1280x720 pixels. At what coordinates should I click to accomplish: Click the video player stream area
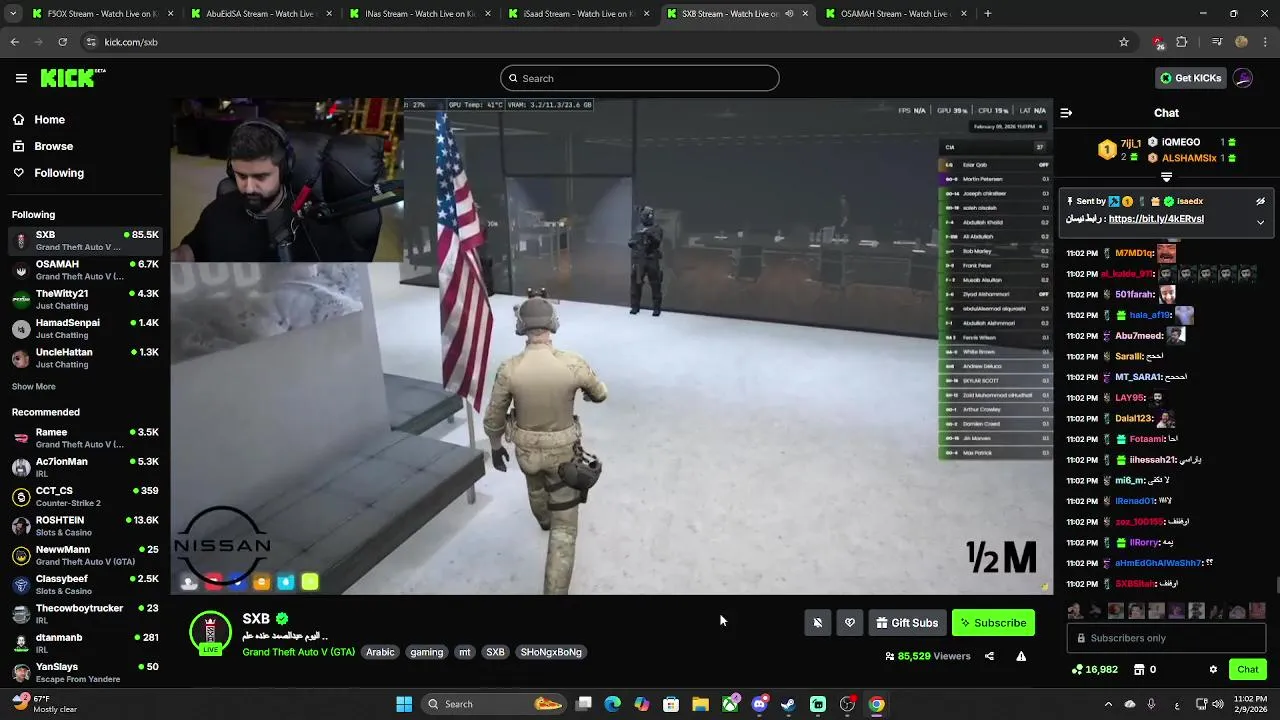click(x=611, y=346)
